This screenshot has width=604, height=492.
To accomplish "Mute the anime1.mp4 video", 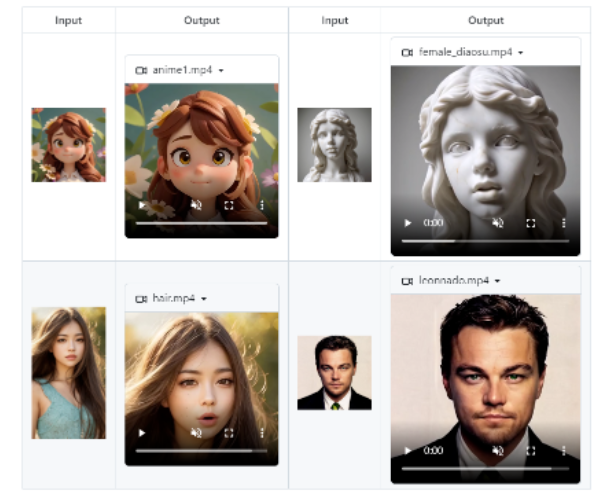I will (196, 205).
